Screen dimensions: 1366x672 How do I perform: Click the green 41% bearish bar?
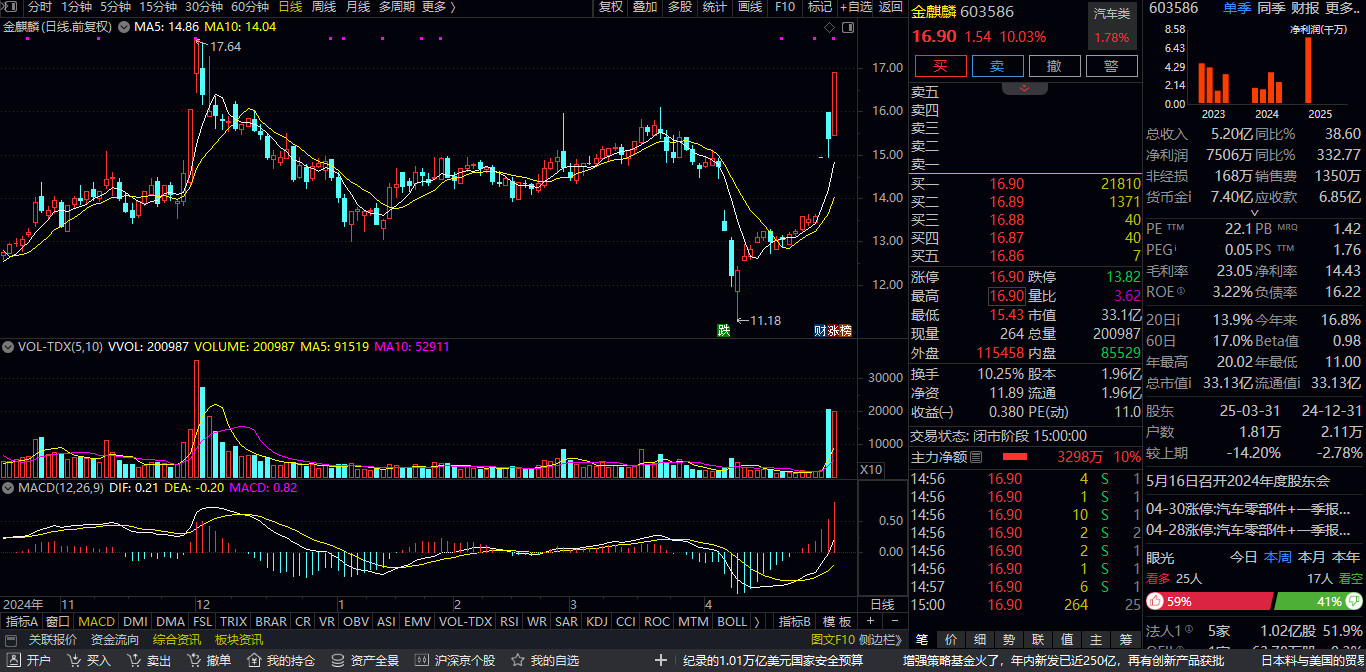1318,601
